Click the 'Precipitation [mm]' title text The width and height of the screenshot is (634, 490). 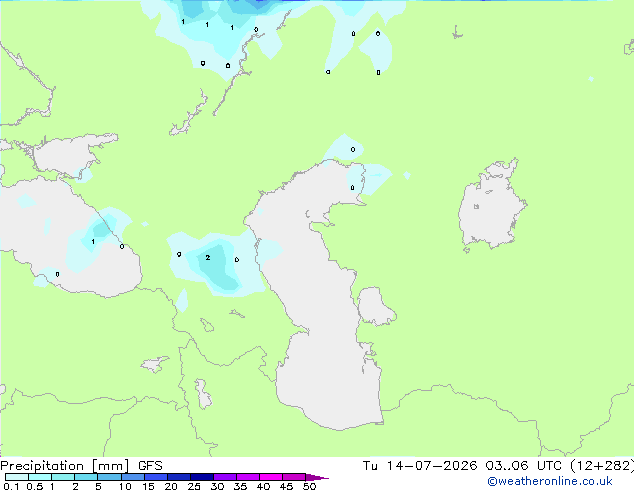tap(64, 466)
